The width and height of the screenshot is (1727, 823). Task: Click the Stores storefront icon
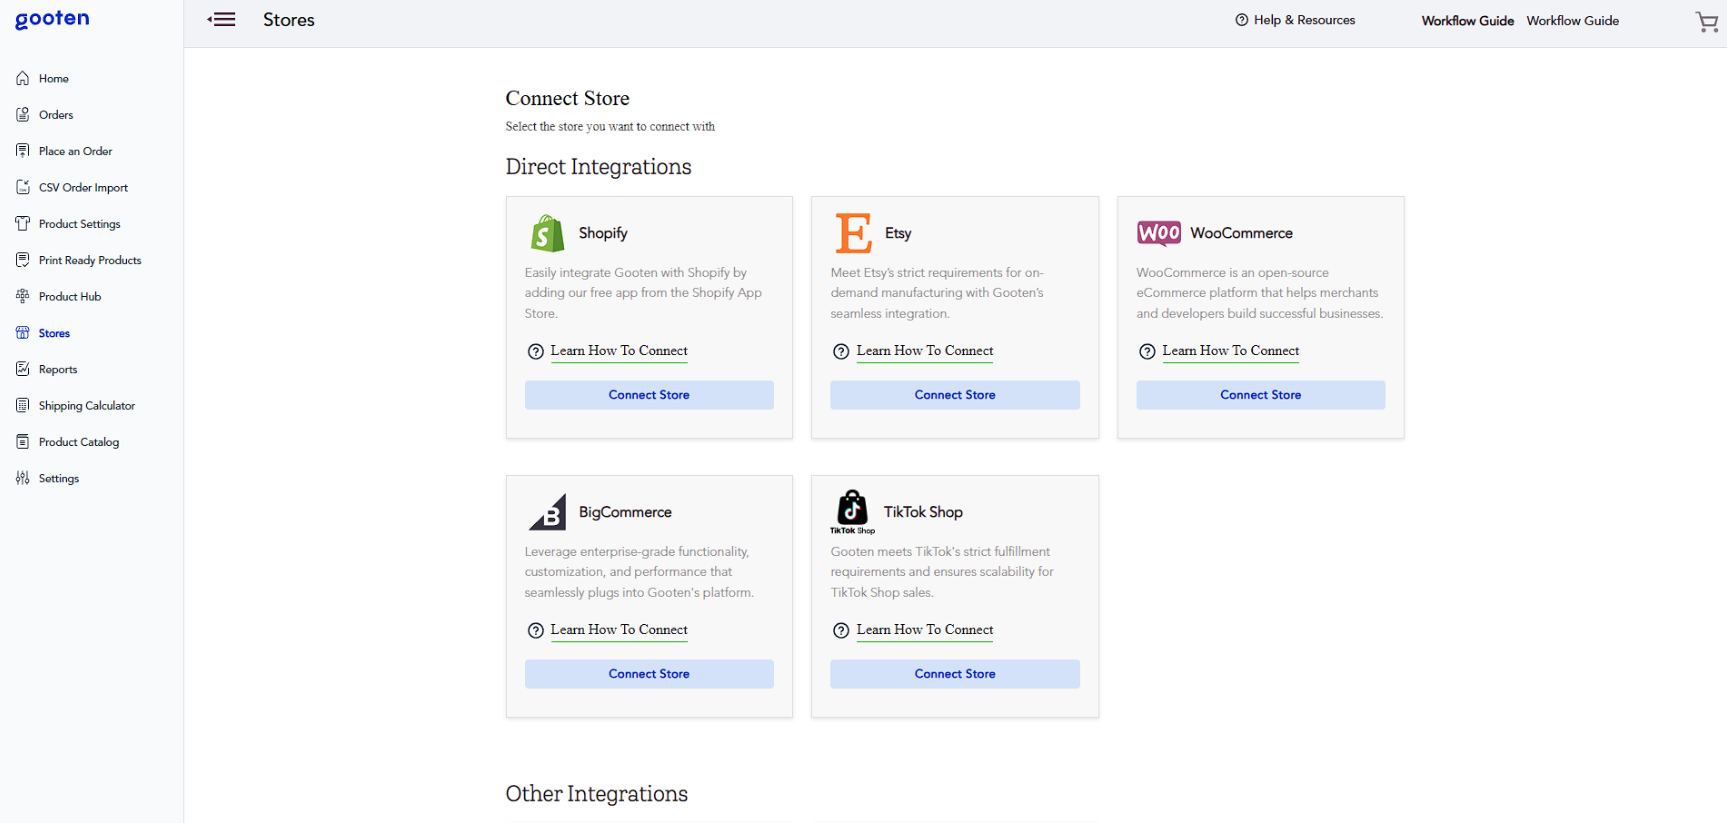[x=23, y=333]
